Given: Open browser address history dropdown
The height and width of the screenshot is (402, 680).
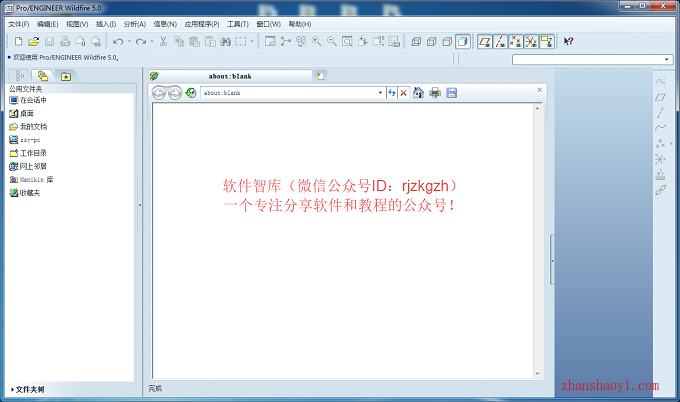Looking at the screenshot, I should pyautogui.click(x=380, y=93).
